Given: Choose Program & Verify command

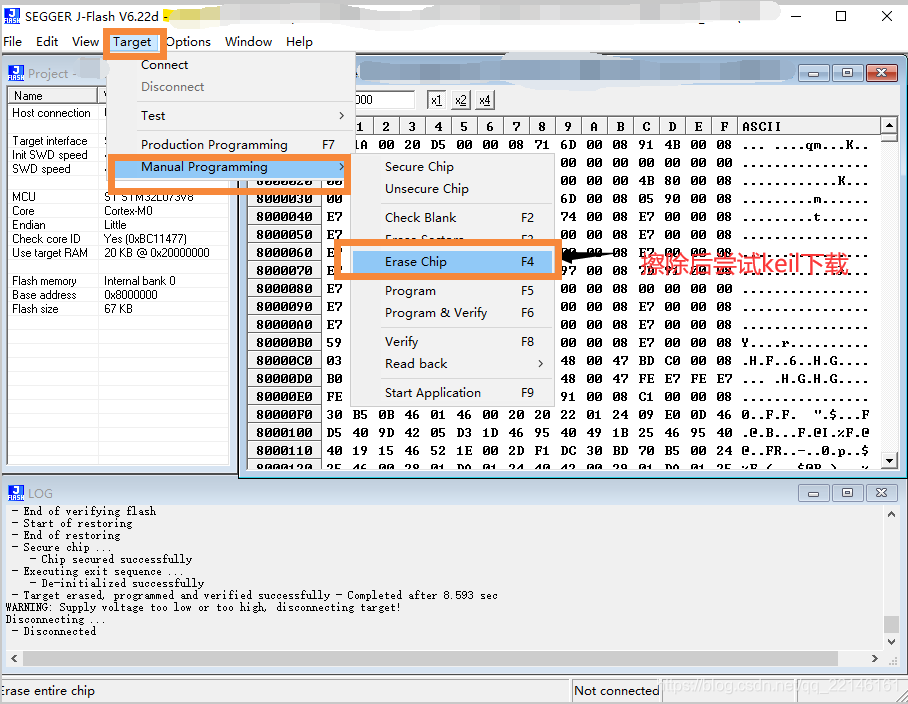Looking at the screenshot, I should (x=452, y=313).
